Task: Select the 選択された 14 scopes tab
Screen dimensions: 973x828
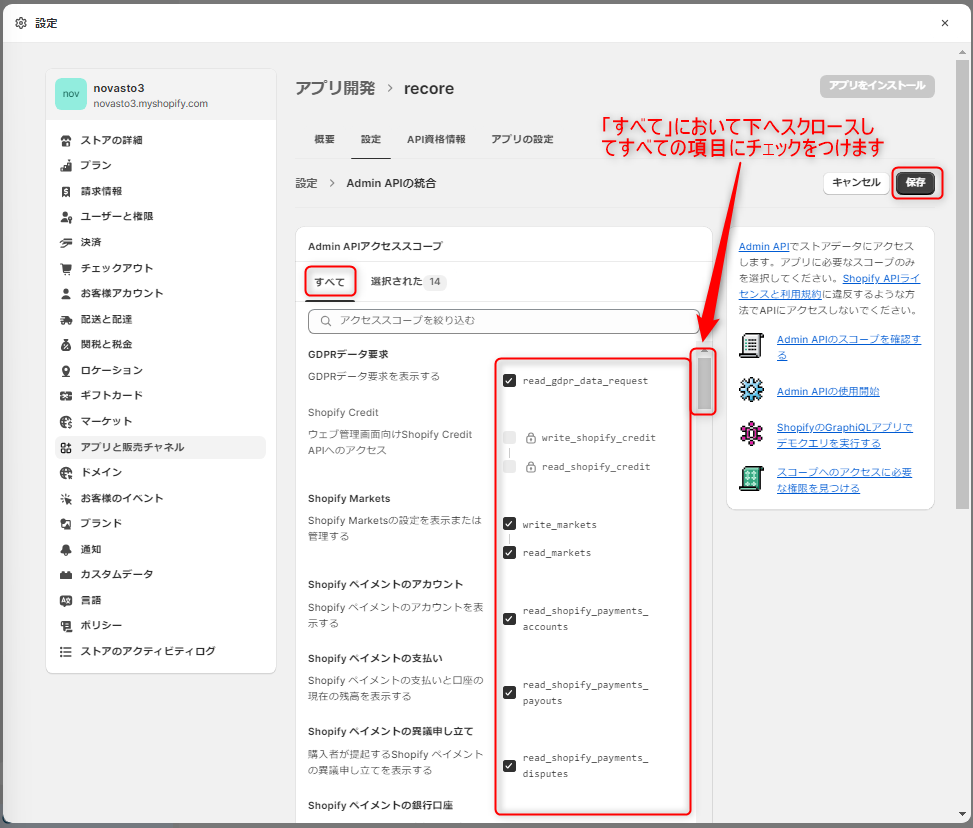Action: tap(406, 282)
